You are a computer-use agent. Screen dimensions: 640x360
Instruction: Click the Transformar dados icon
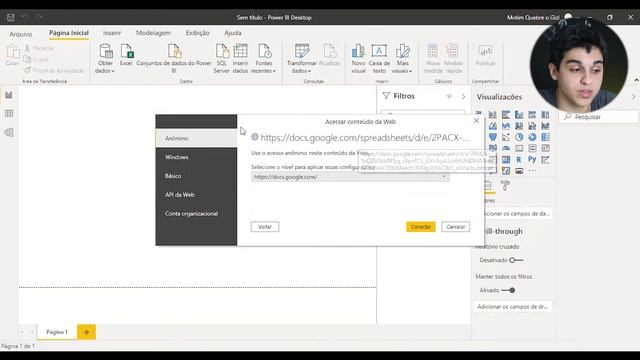tap(302, 51)
